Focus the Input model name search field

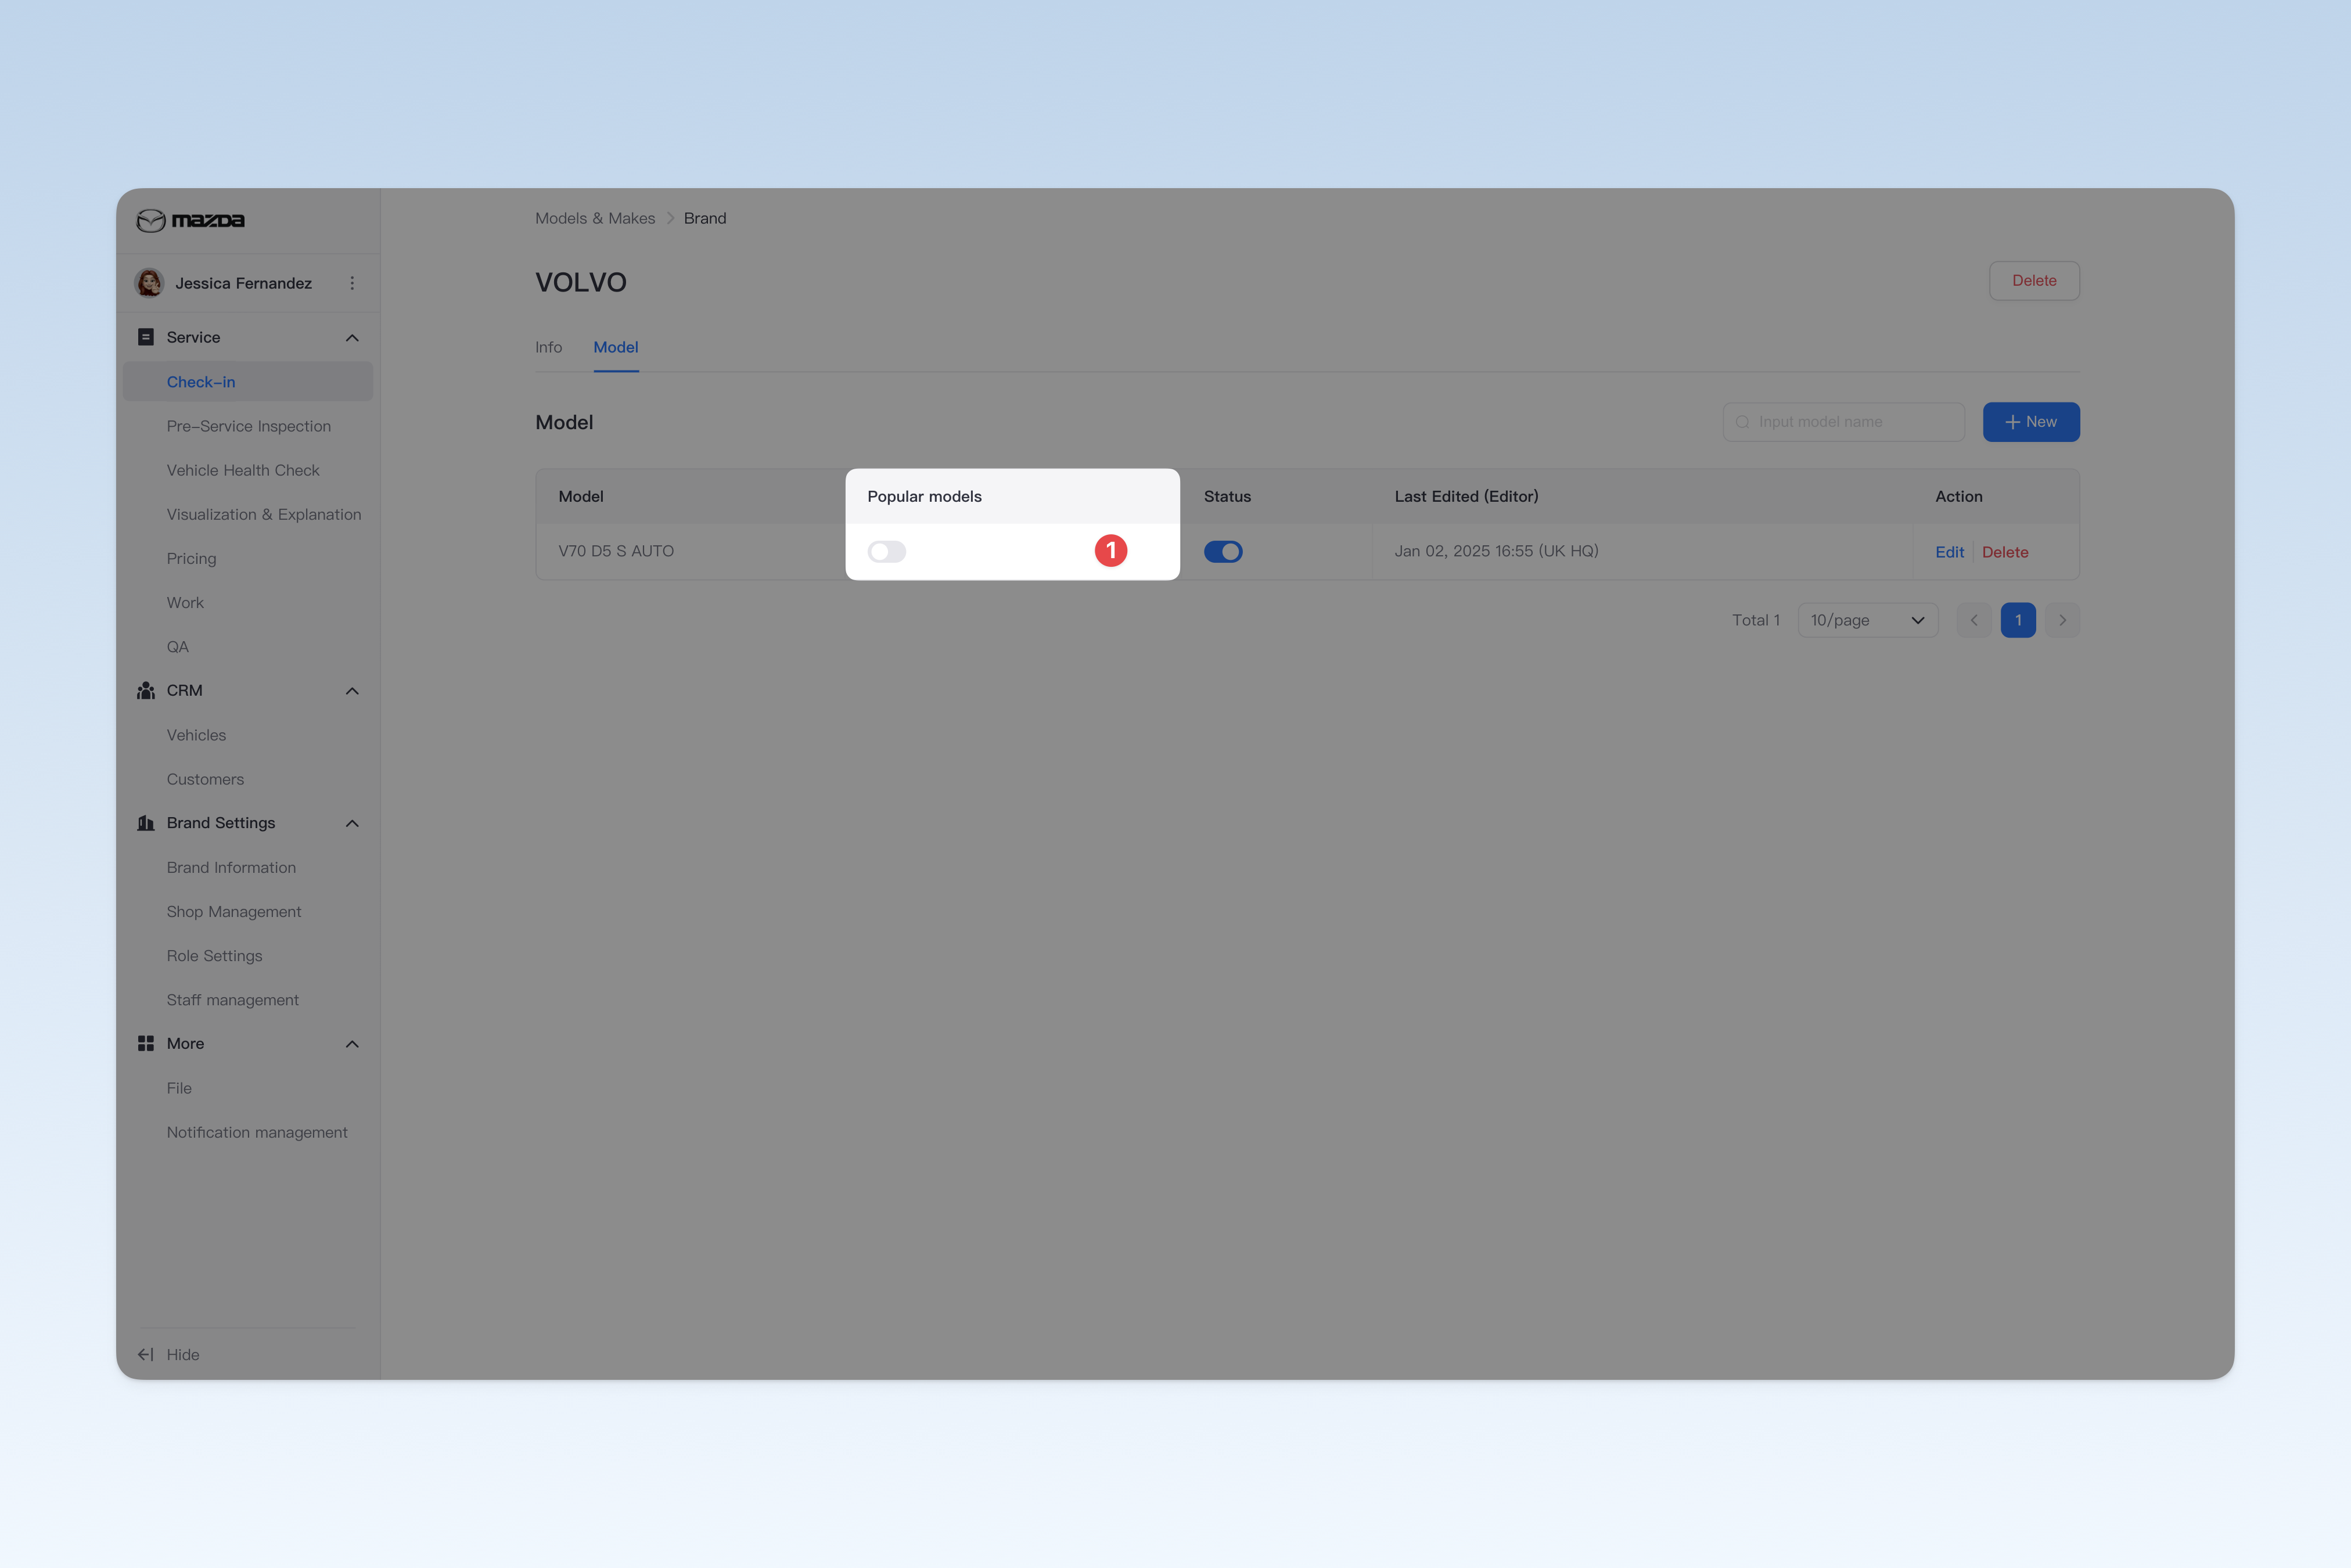tap(1843, 422)
